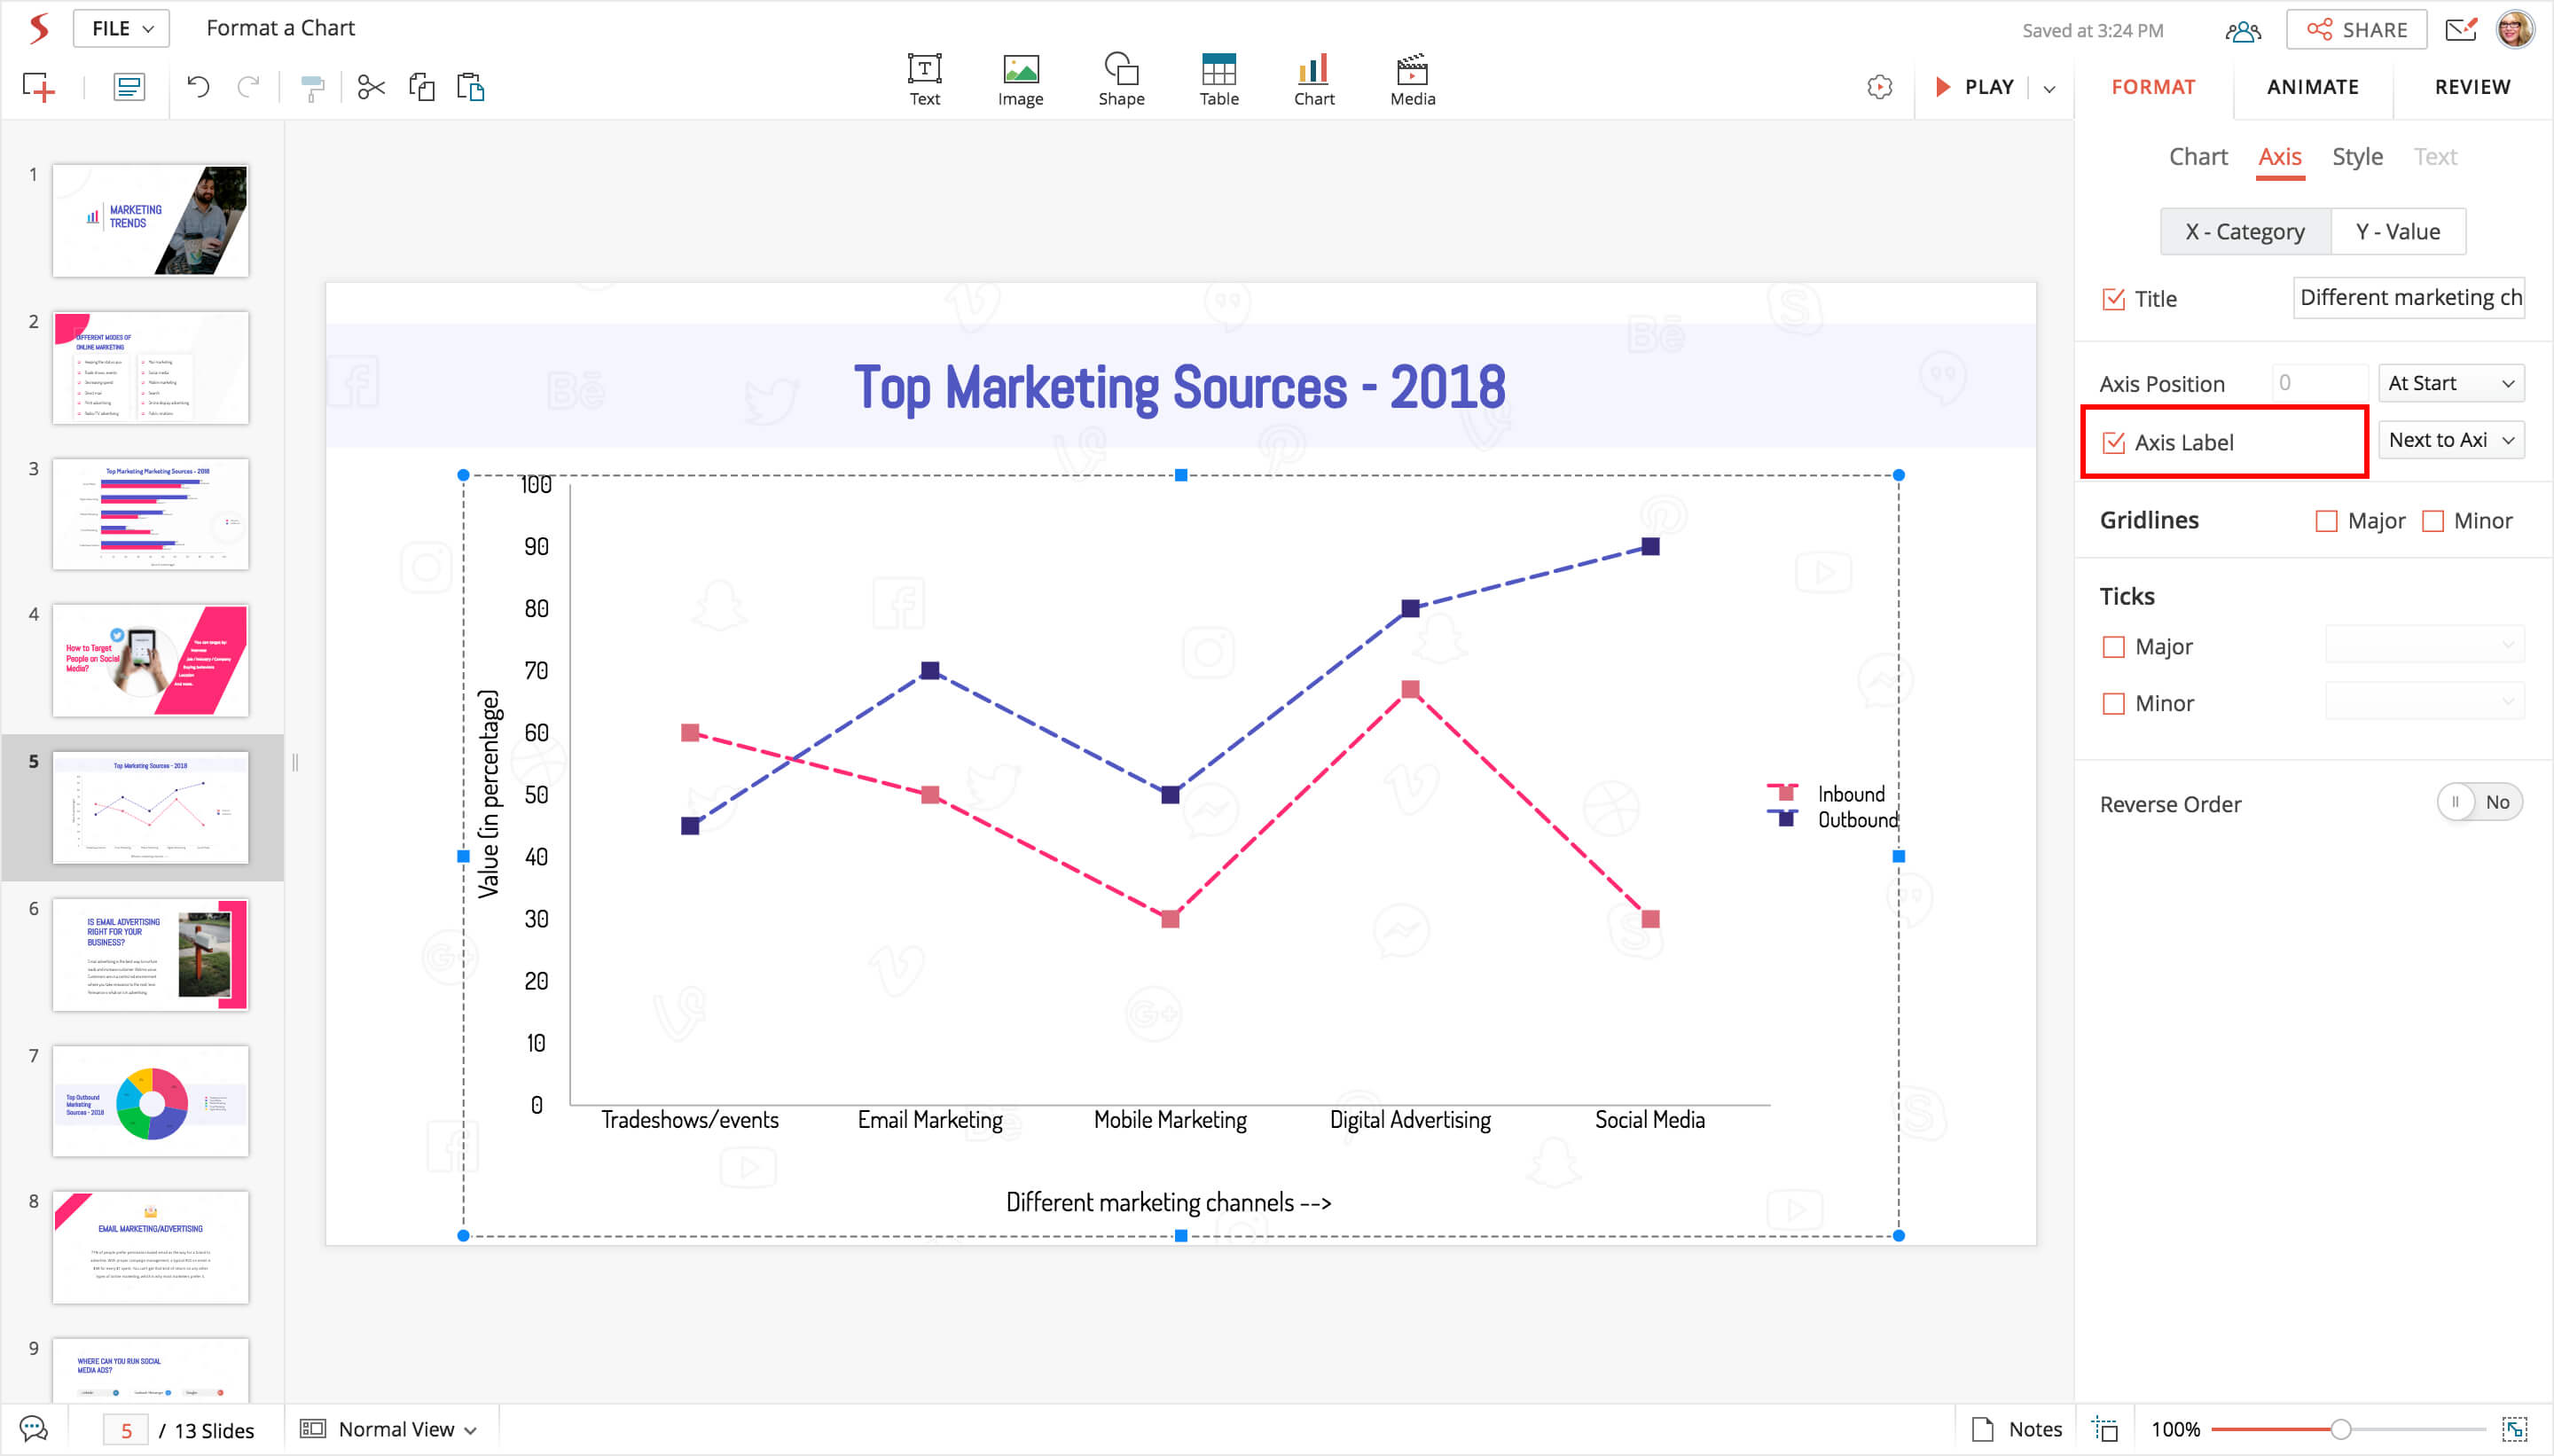Insert a Table from toolbar
Image resolution: width=2554 pixels, height=1456 pixels.
[1218, 79]
